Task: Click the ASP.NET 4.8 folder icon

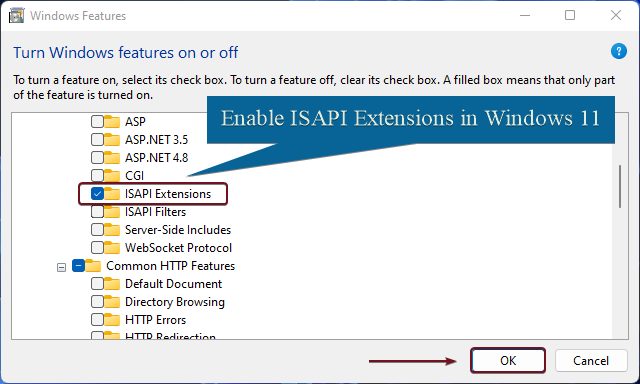Action: pyautogui.click(x=112, y=158)
